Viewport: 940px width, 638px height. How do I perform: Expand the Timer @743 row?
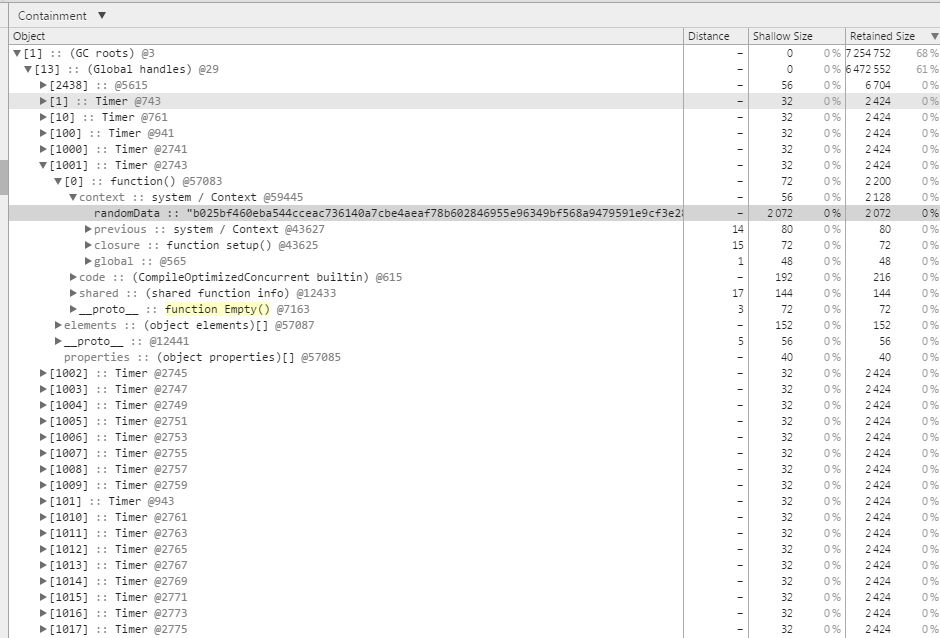pos(43,101)
